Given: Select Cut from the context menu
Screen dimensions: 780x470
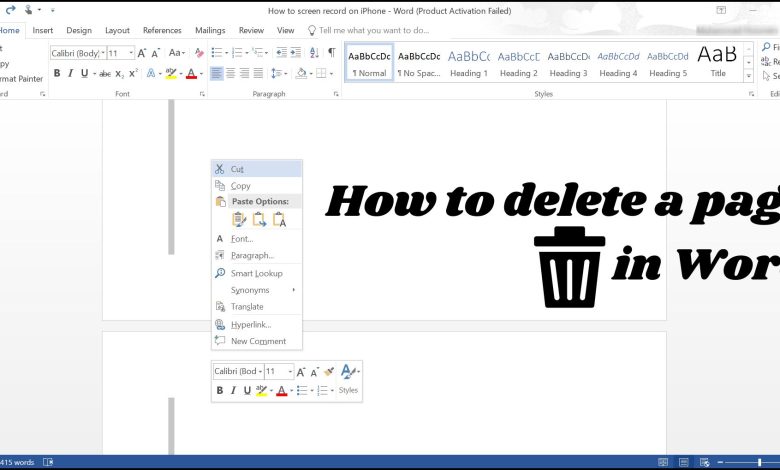Looking at the screenshot, I should pos(237,169).
